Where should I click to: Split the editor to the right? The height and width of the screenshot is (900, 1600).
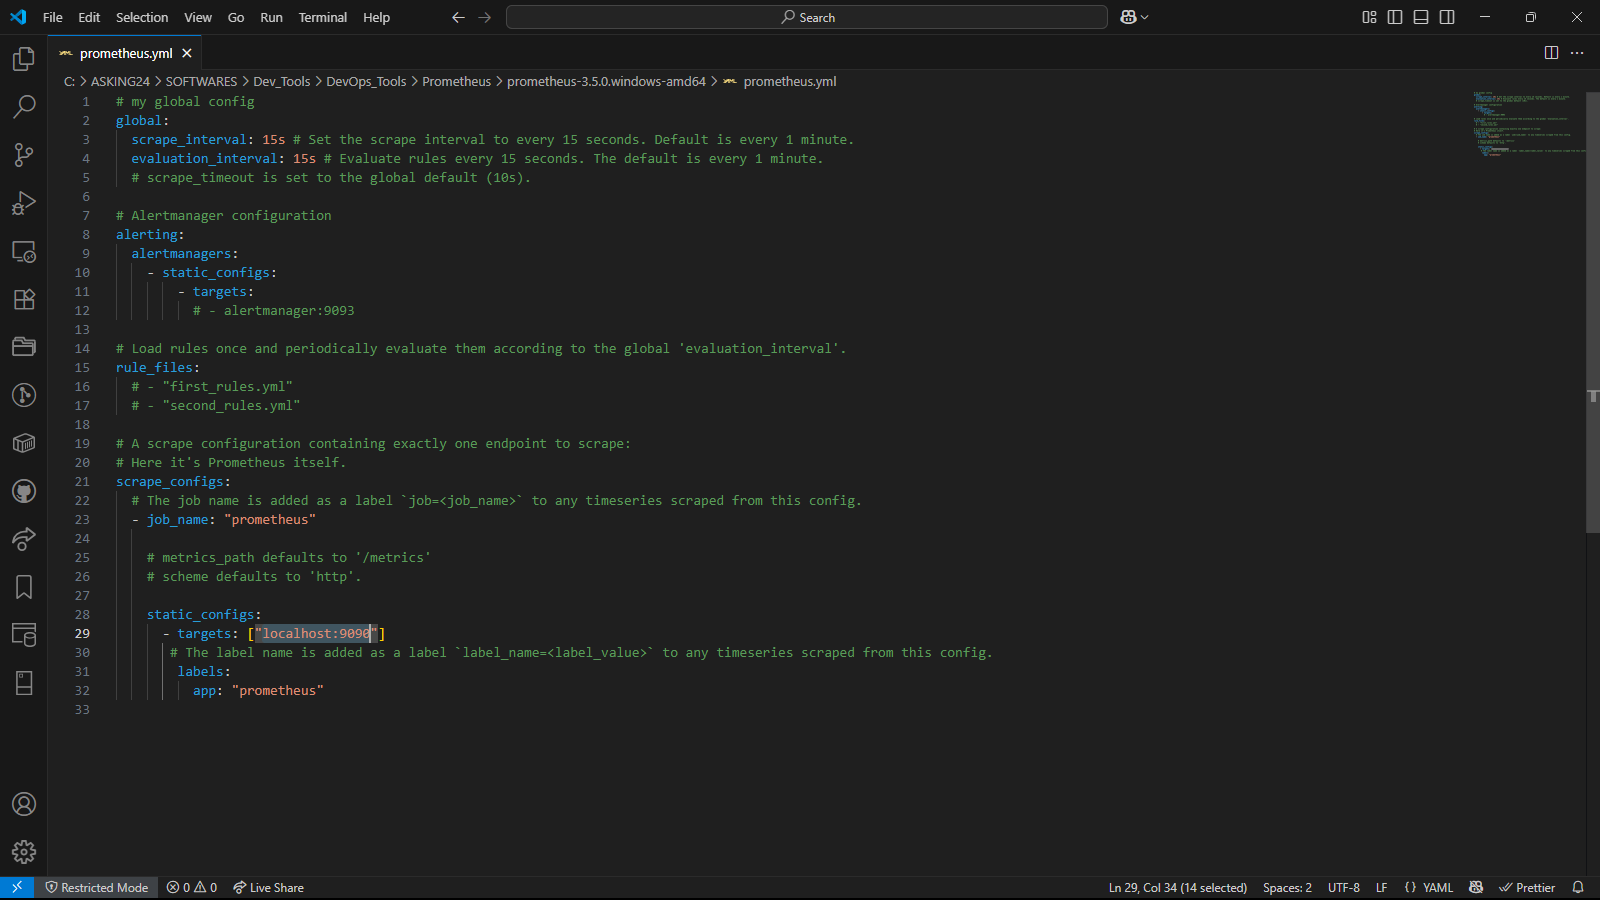click(x=1551, y=53)
